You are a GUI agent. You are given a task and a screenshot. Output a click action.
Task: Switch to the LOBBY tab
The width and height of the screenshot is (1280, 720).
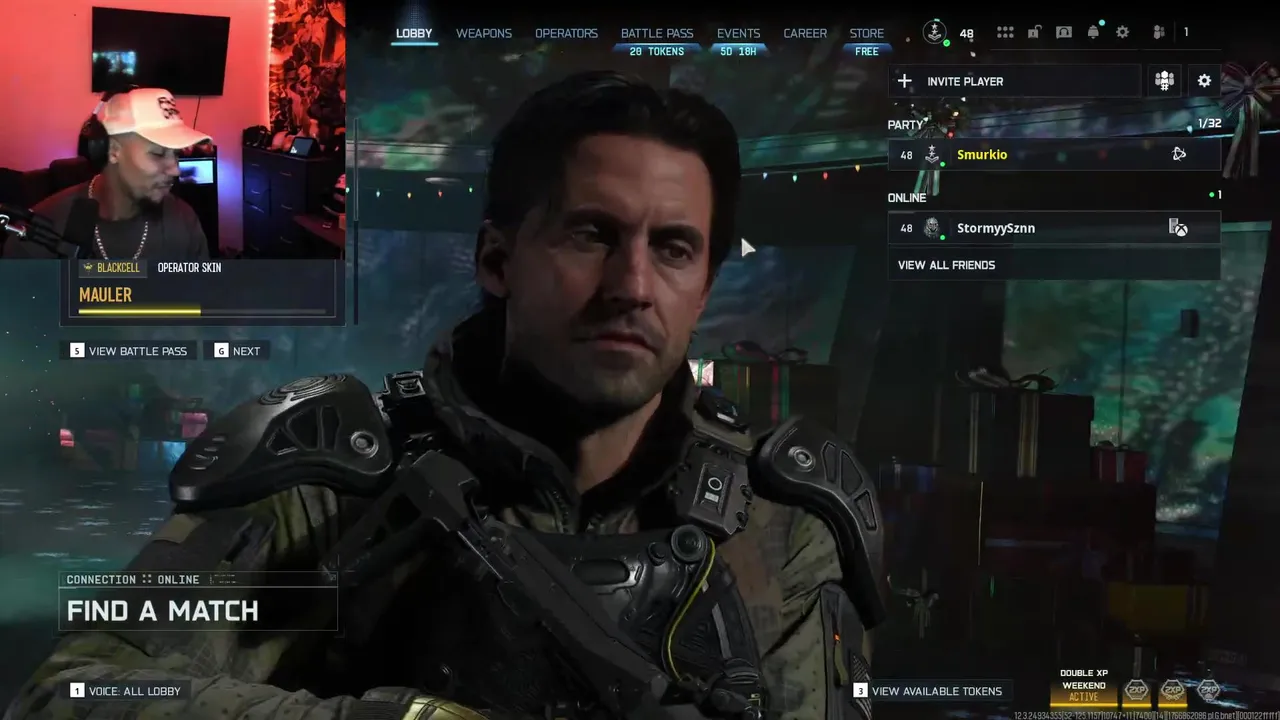point(414,33)
